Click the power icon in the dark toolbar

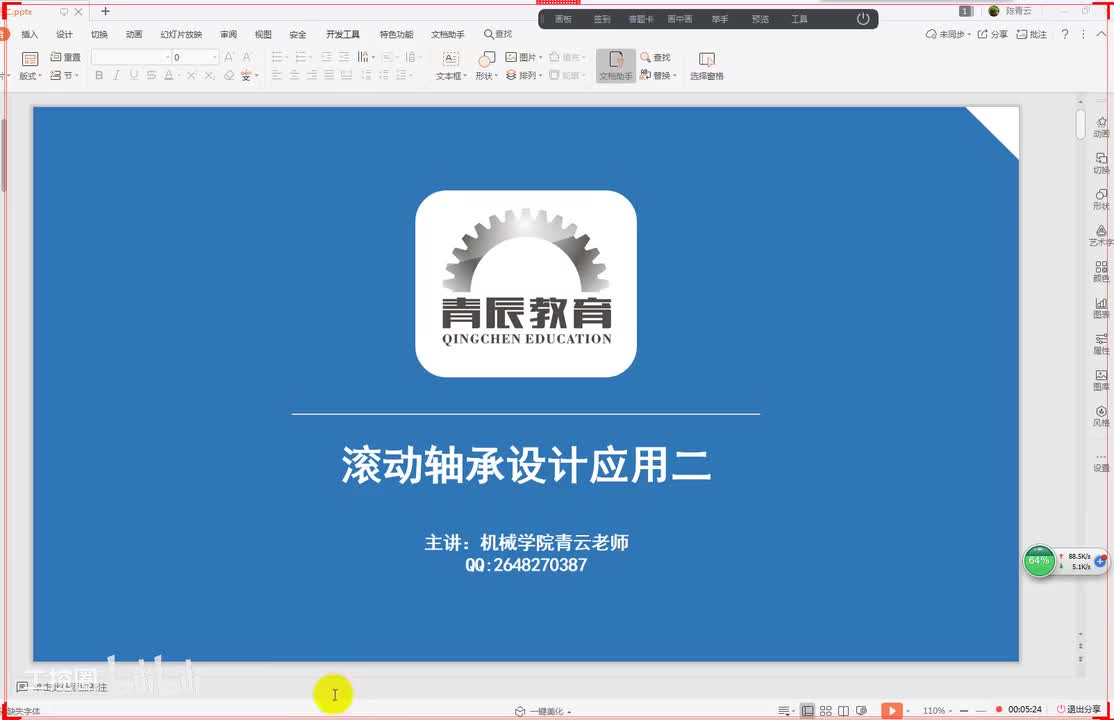click(x=862, y=19)
